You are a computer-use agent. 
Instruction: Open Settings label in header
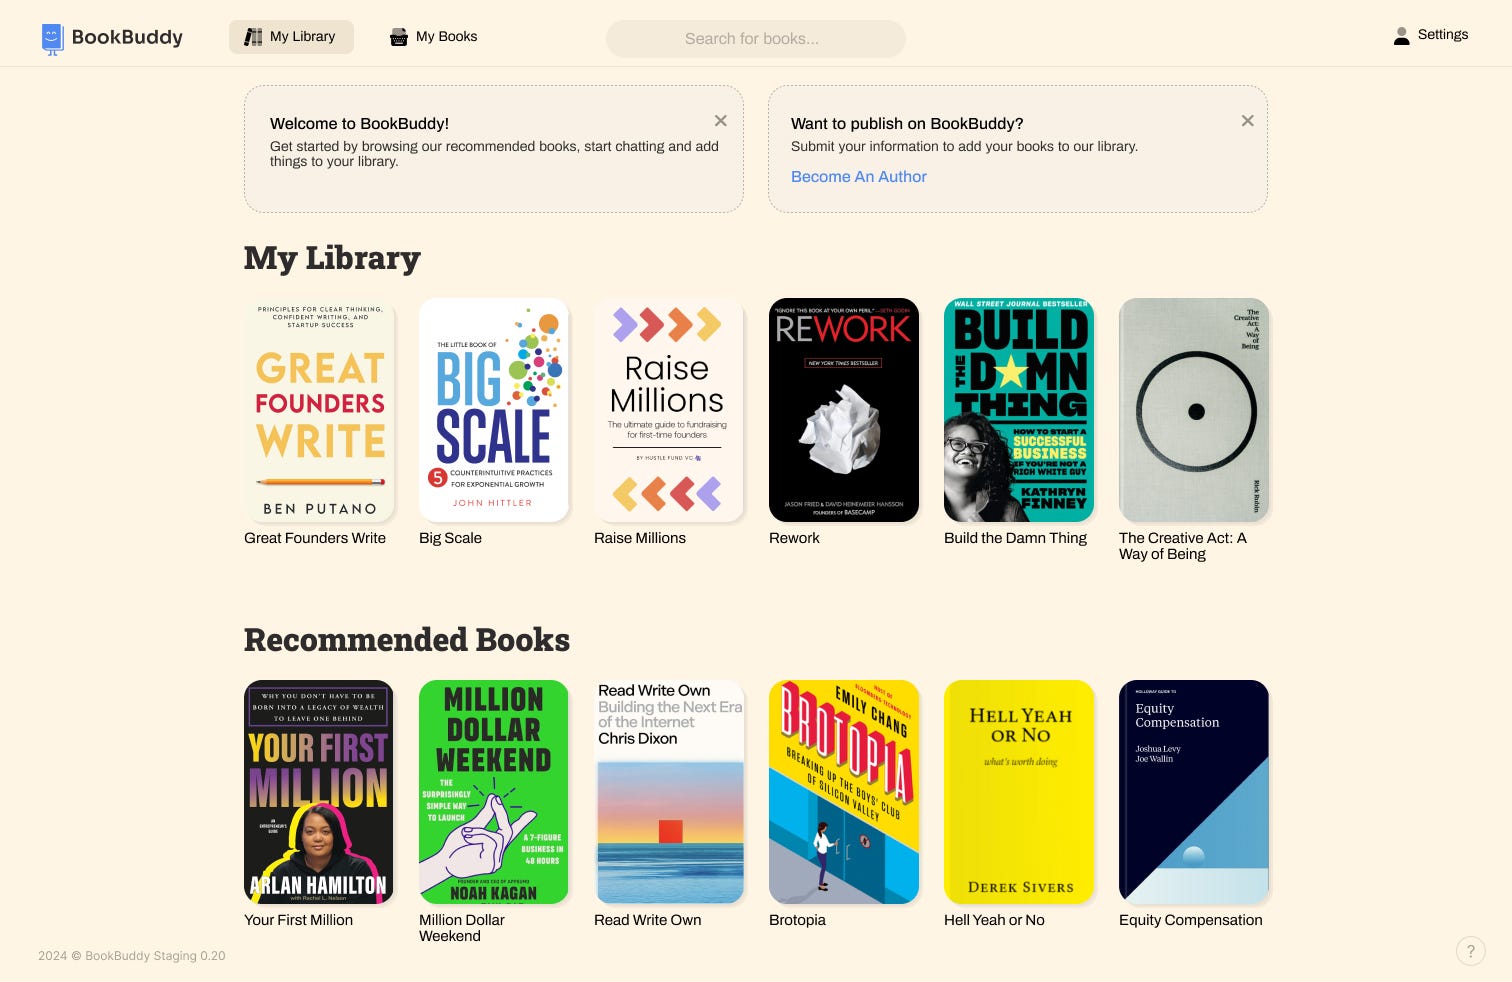pos(1443,35)
